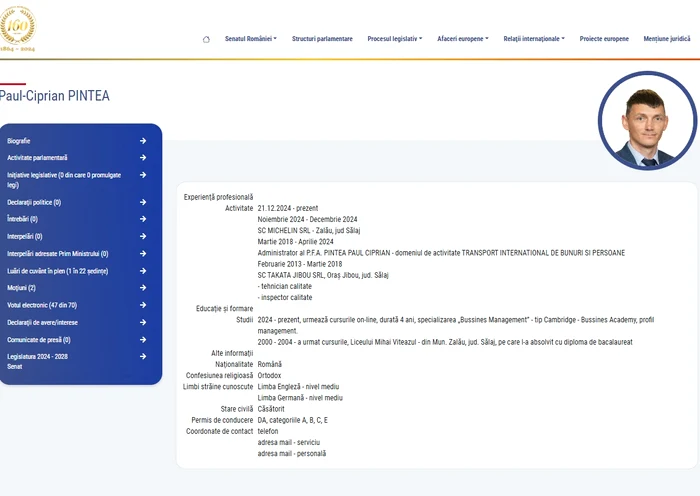Open the Interpelări (0) sidebar link
The width and height of the screenshot is (700, 496).
pos(25,237)
